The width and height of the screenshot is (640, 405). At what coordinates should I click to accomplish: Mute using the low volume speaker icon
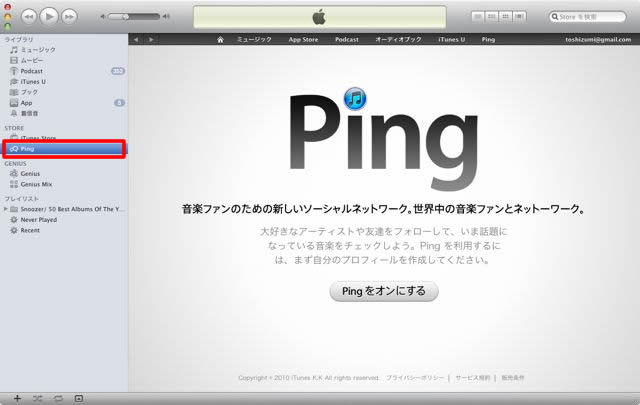pos(103,17)
